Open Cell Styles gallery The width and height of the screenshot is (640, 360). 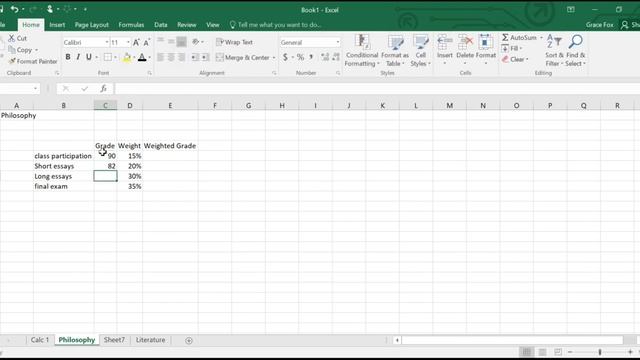420,51
